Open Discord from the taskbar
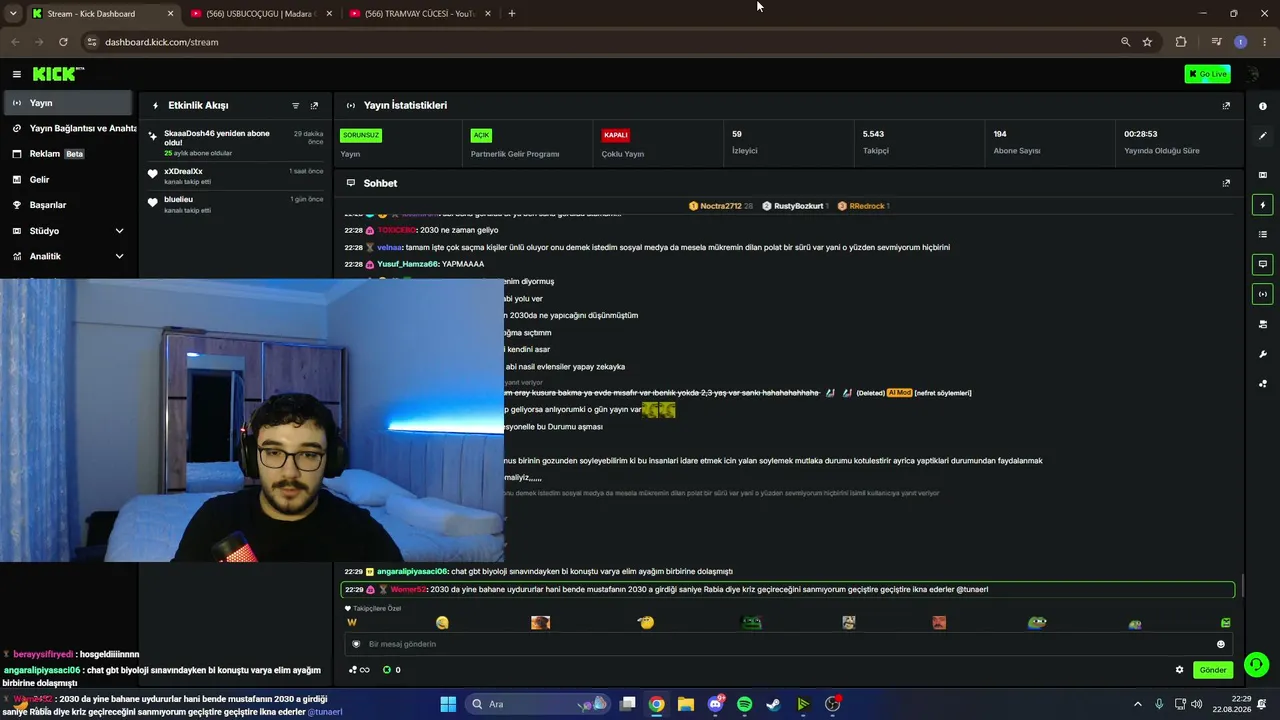The width and height of the screenshot is (1280, 720). tap(715, 704)
